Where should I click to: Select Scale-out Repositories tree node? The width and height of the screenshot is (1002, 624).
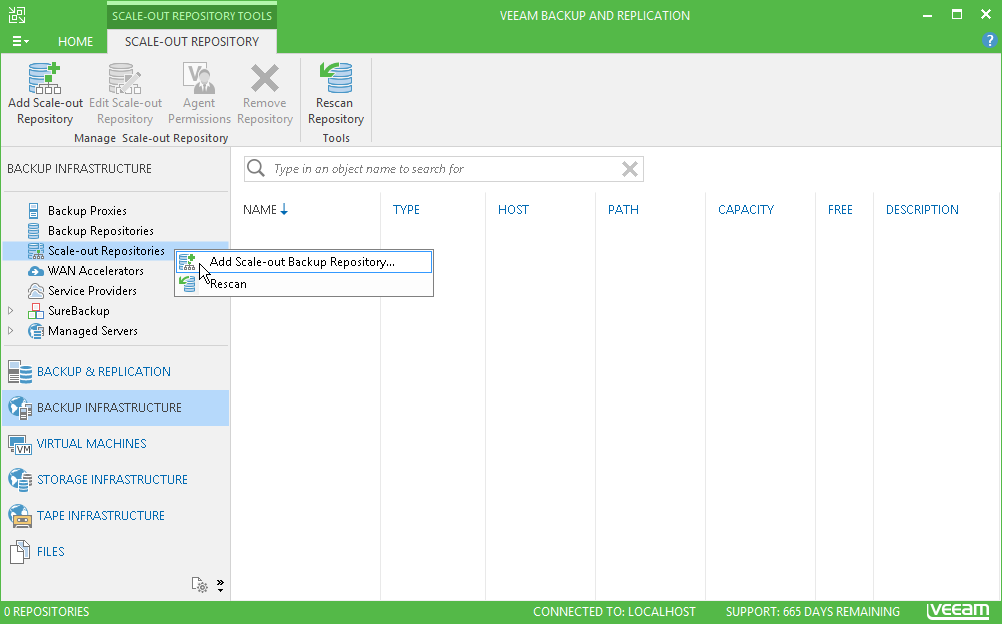pyautogui.click(x=106, y=251)
